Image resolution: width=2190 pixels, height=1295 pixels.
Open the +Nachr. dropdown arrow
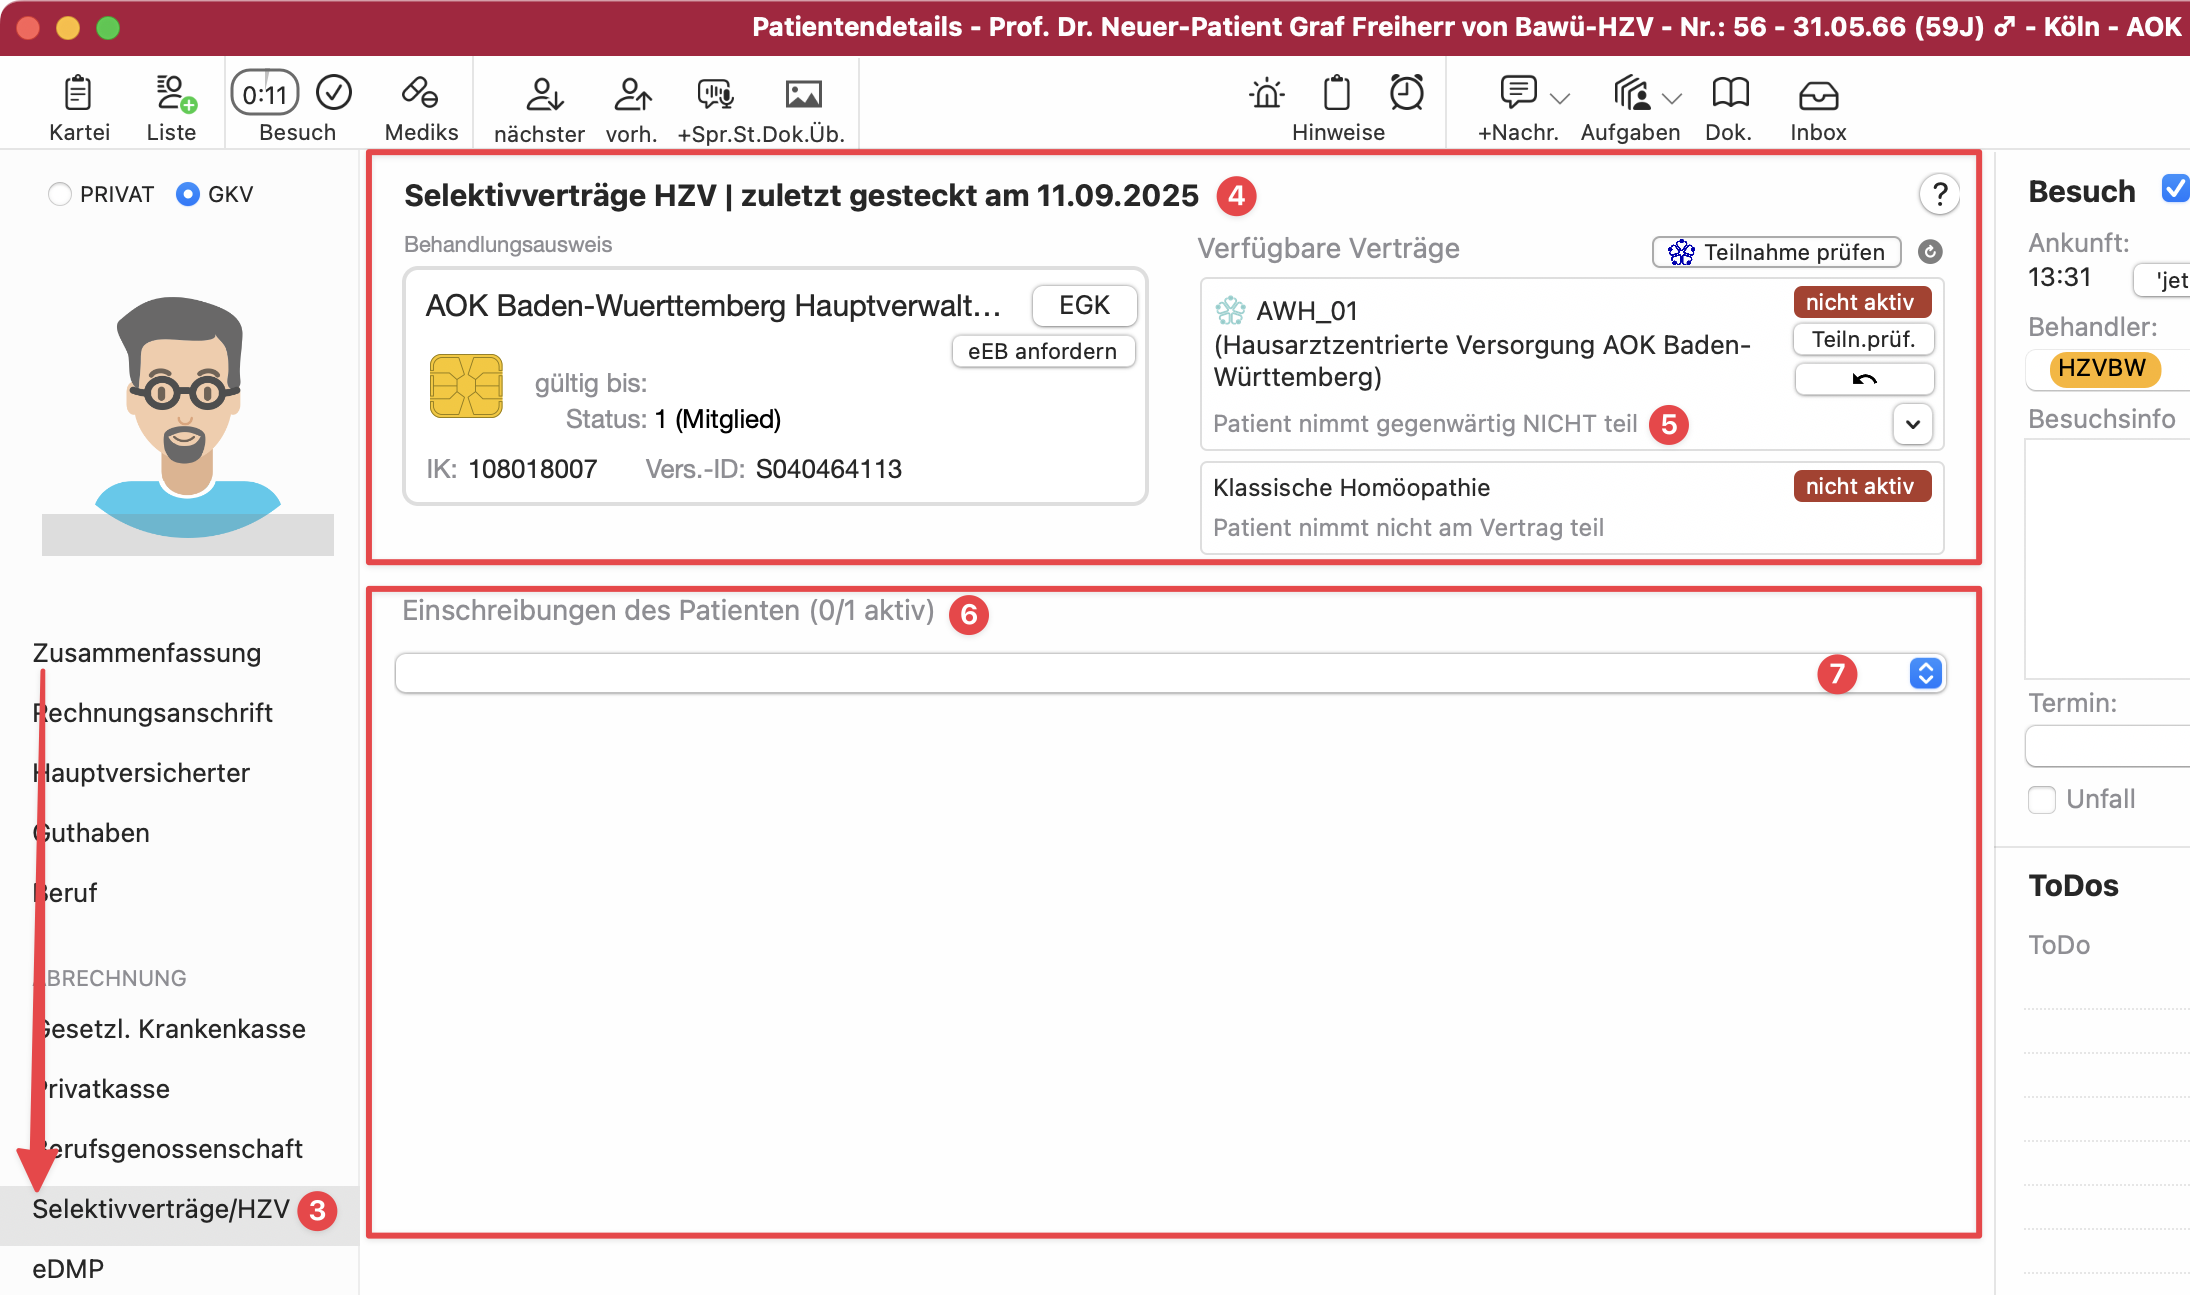tap(1560, 98)
